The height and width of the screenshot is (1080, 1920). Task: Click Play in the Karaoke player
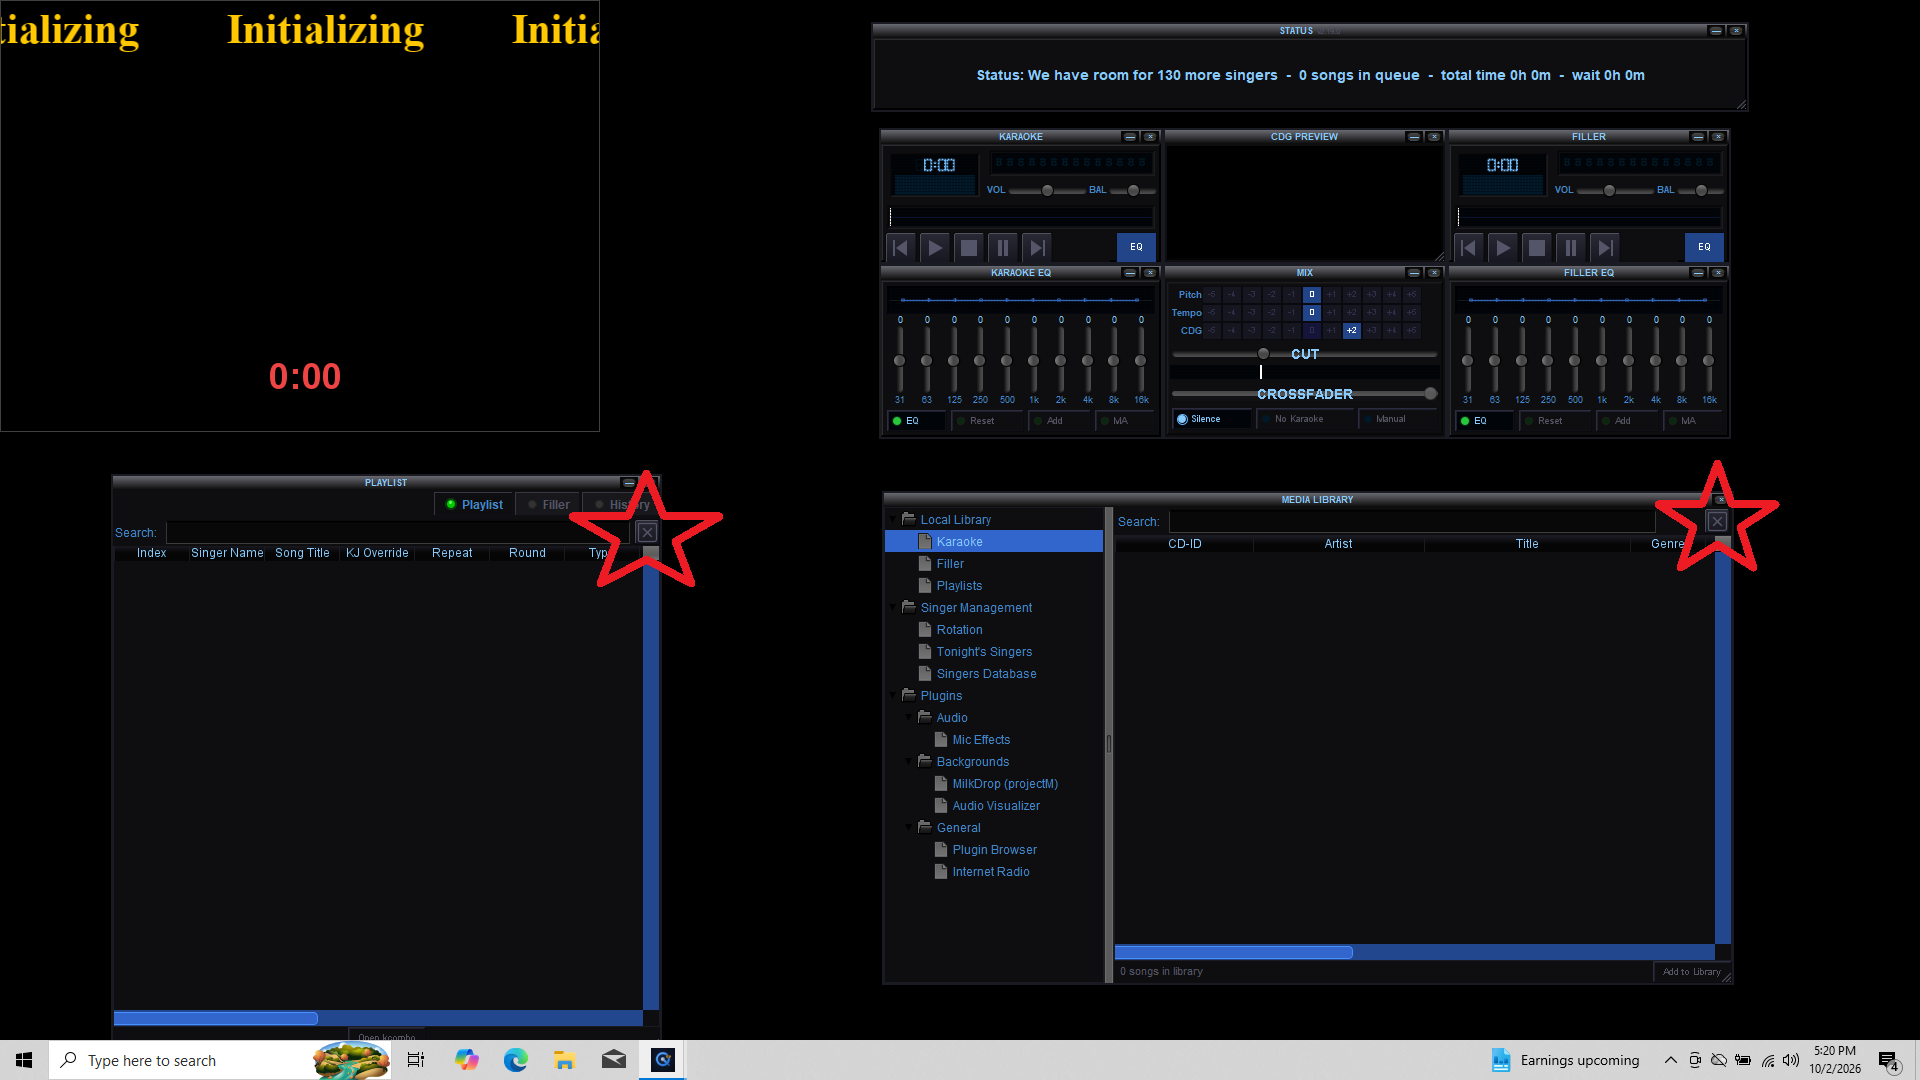[934, 248]
